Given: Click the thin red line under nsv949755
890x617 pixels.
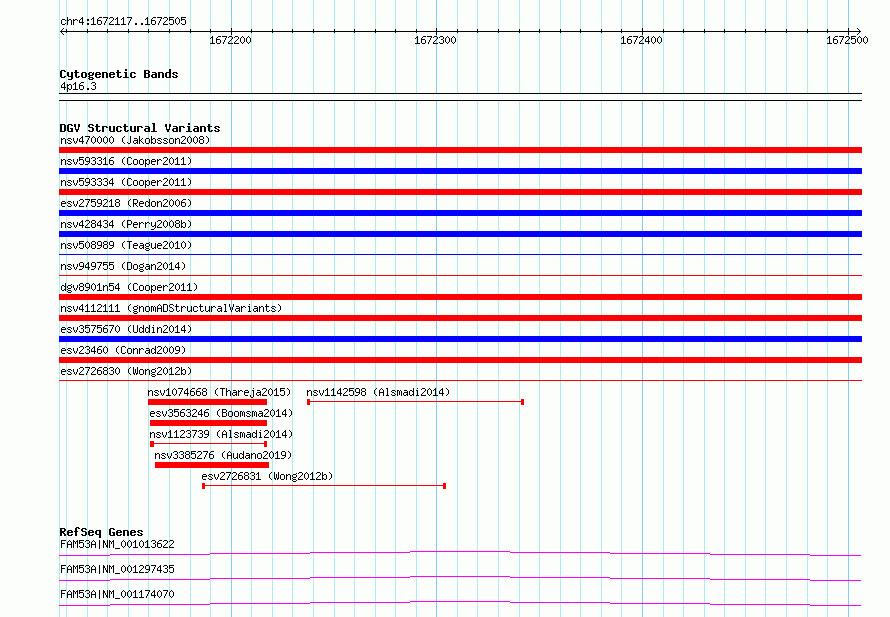Looking at the screenshot, I should pos(460,275).
